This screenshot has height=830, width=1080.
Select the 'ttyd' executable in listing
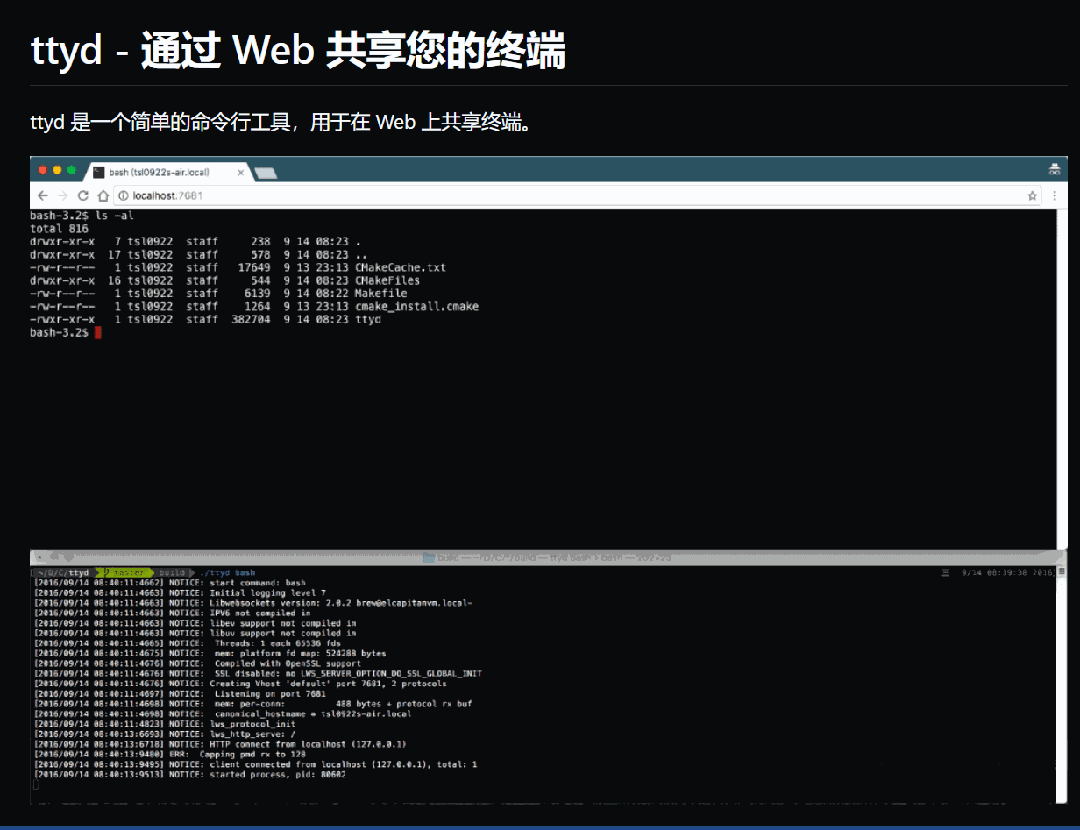[368, 320]
